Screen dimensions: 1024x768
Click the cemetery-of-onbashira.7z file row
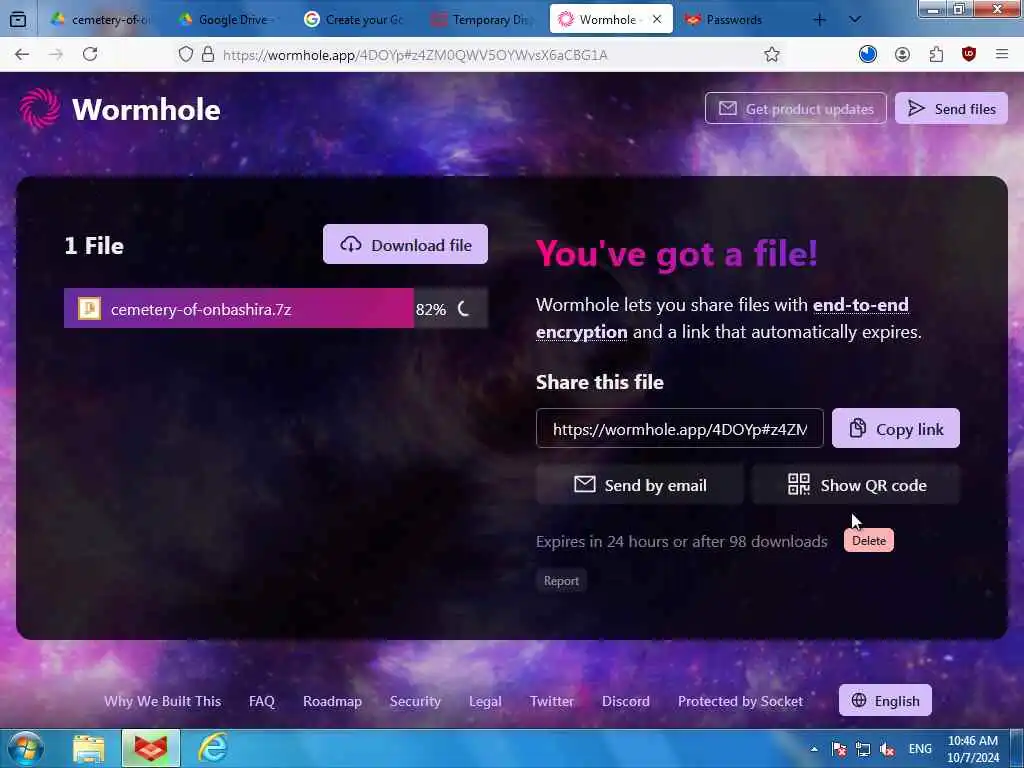[x=276, y=308]
